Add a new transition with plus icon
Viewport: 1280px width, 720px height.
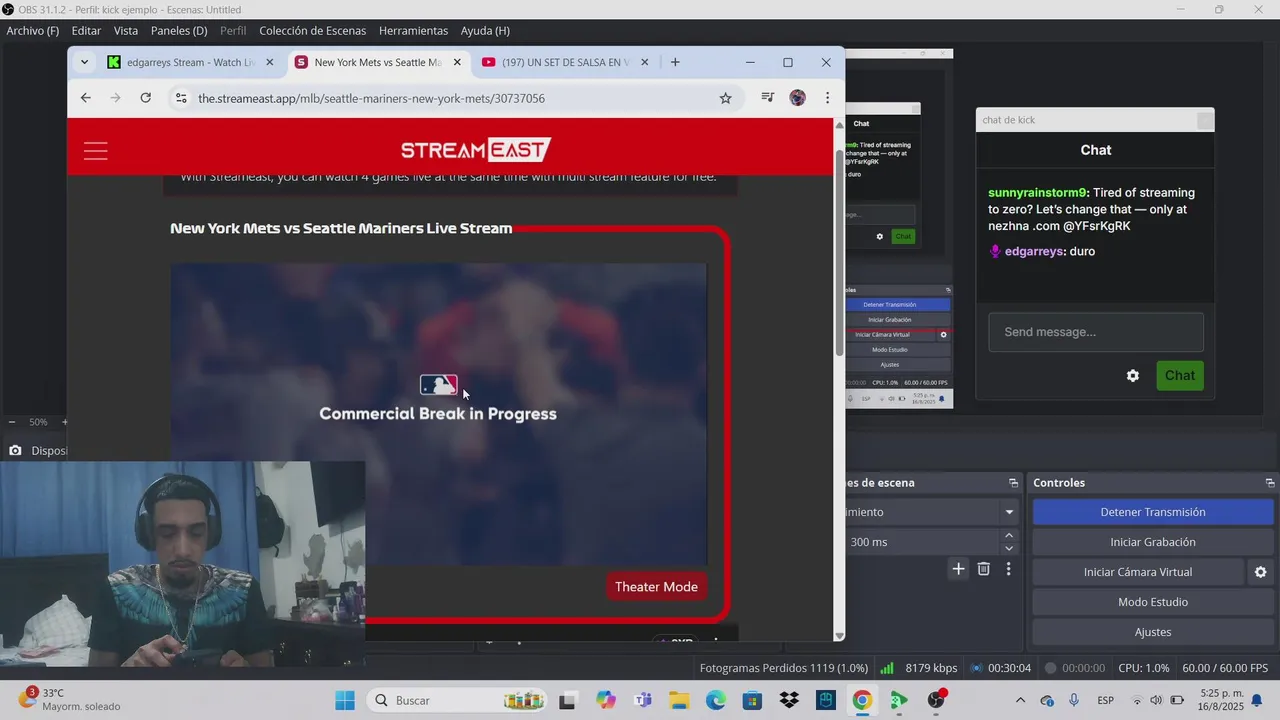click(x=958, y=569)
